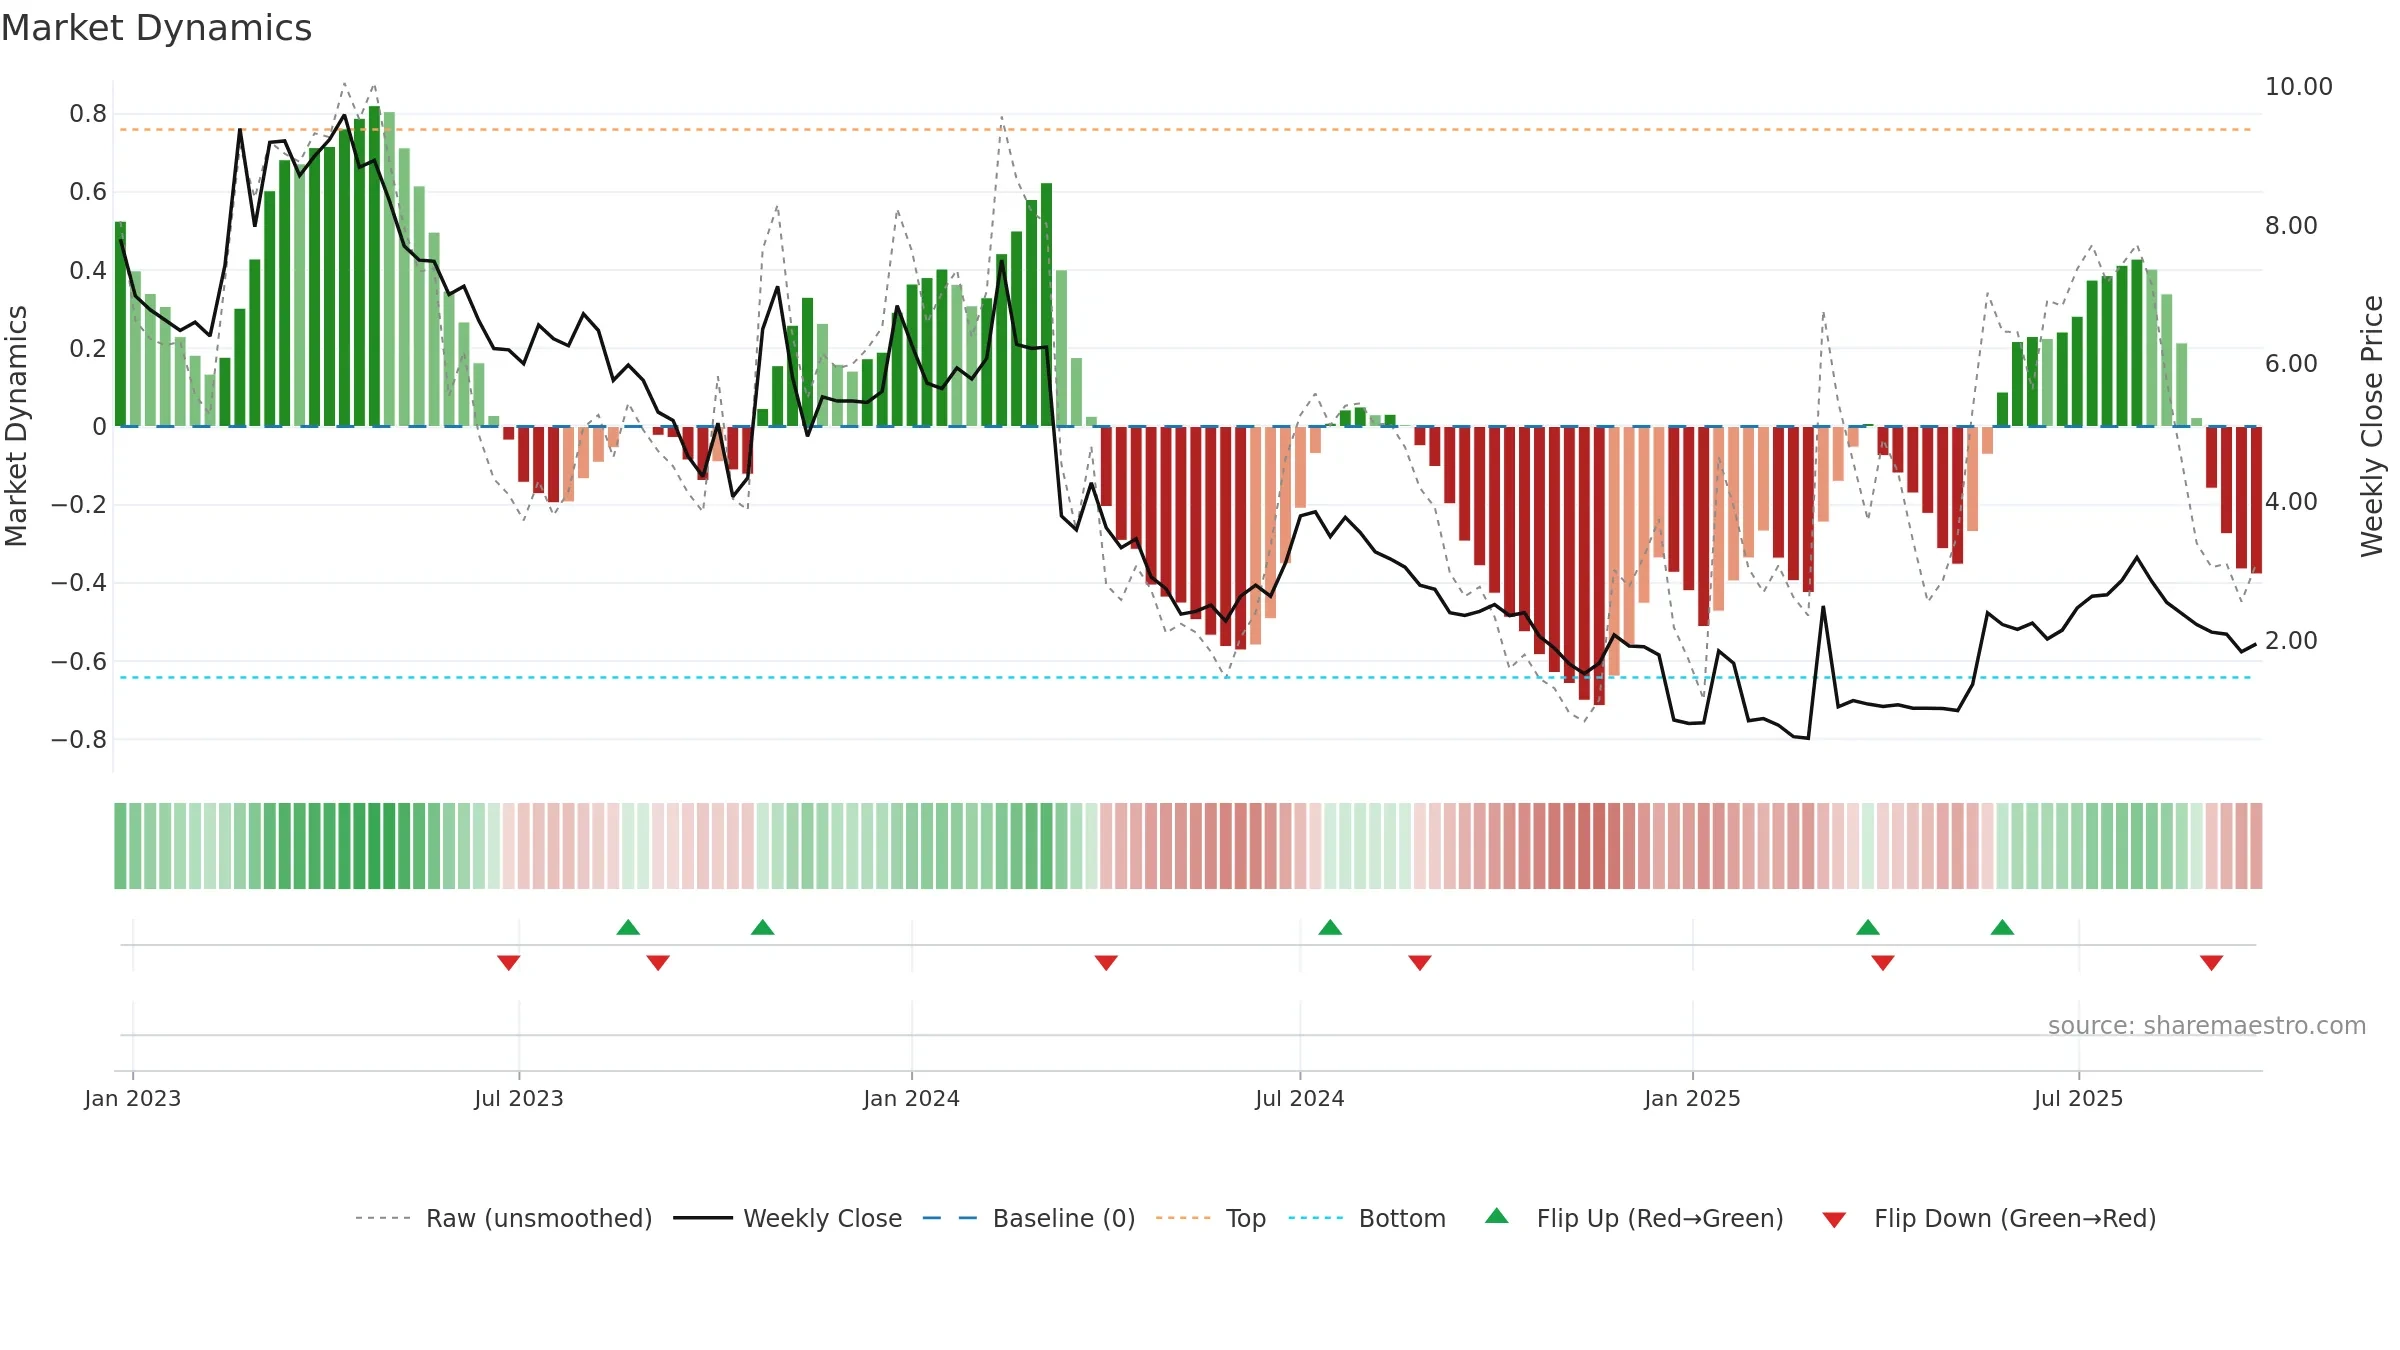Click the first red flip-down marker near Jul 2023
Image resolution: width=2400 pixels, height=1350 pixels.
point(508,963)
